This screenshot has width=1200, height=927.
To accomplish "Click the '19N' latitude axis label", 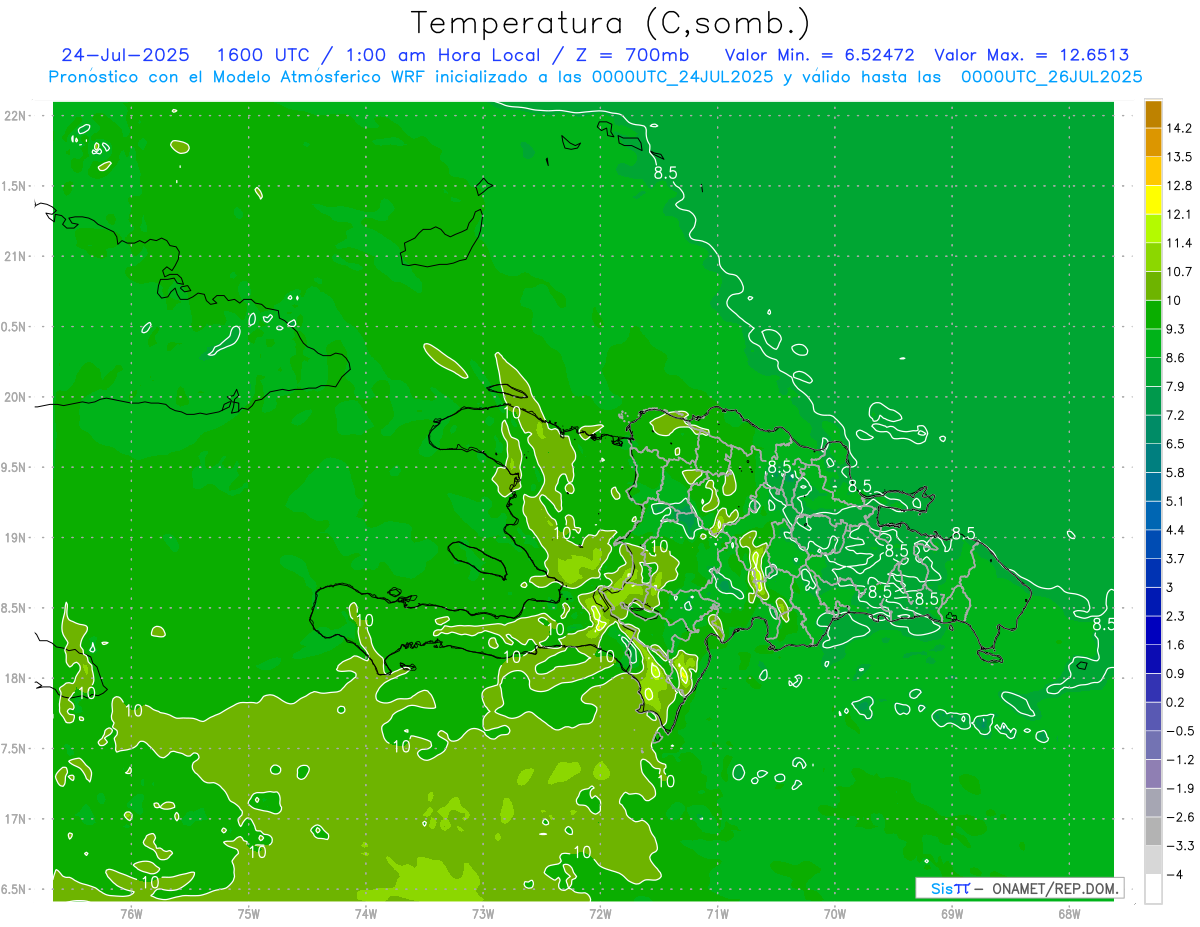I will pyautogui.click(x=17, y=538).
